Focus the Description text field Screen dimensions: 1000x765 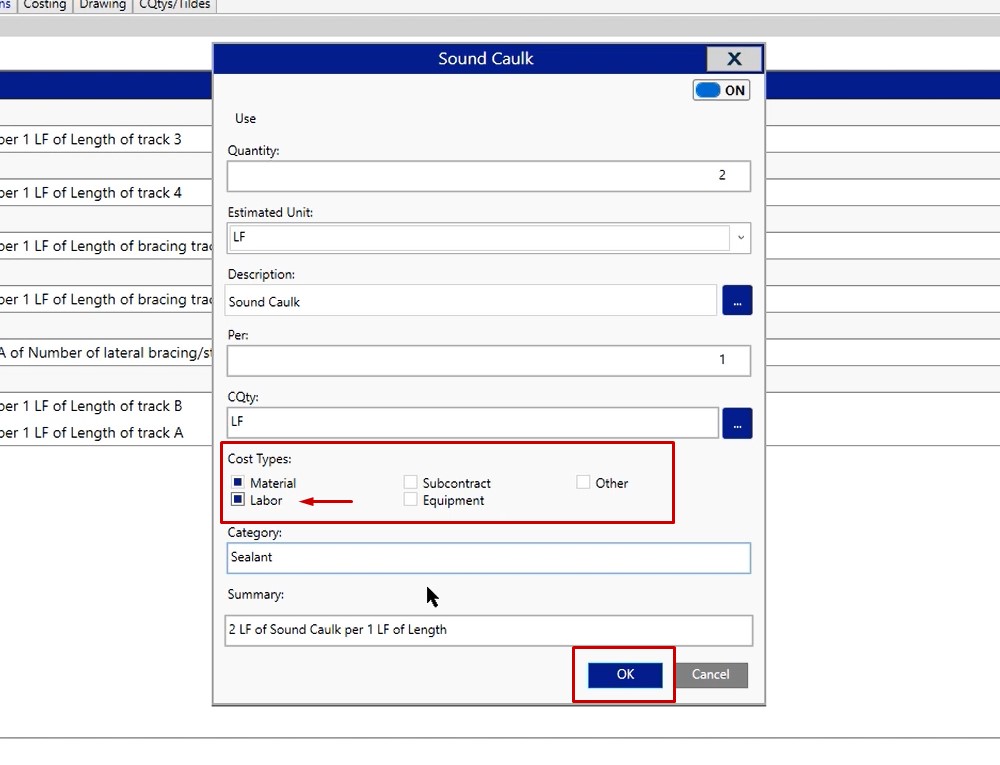470,301
